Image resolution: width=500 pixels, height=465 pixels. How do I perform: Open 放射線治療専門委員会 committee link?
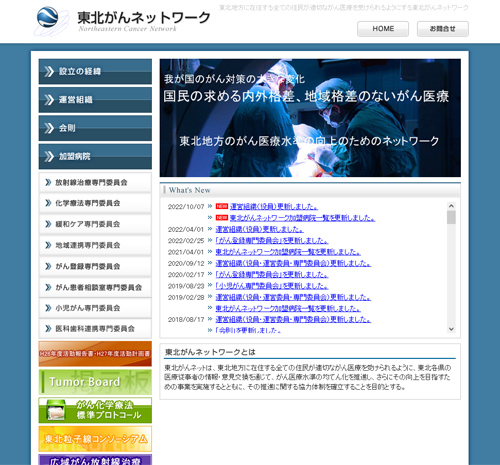(x=95, y=182)
